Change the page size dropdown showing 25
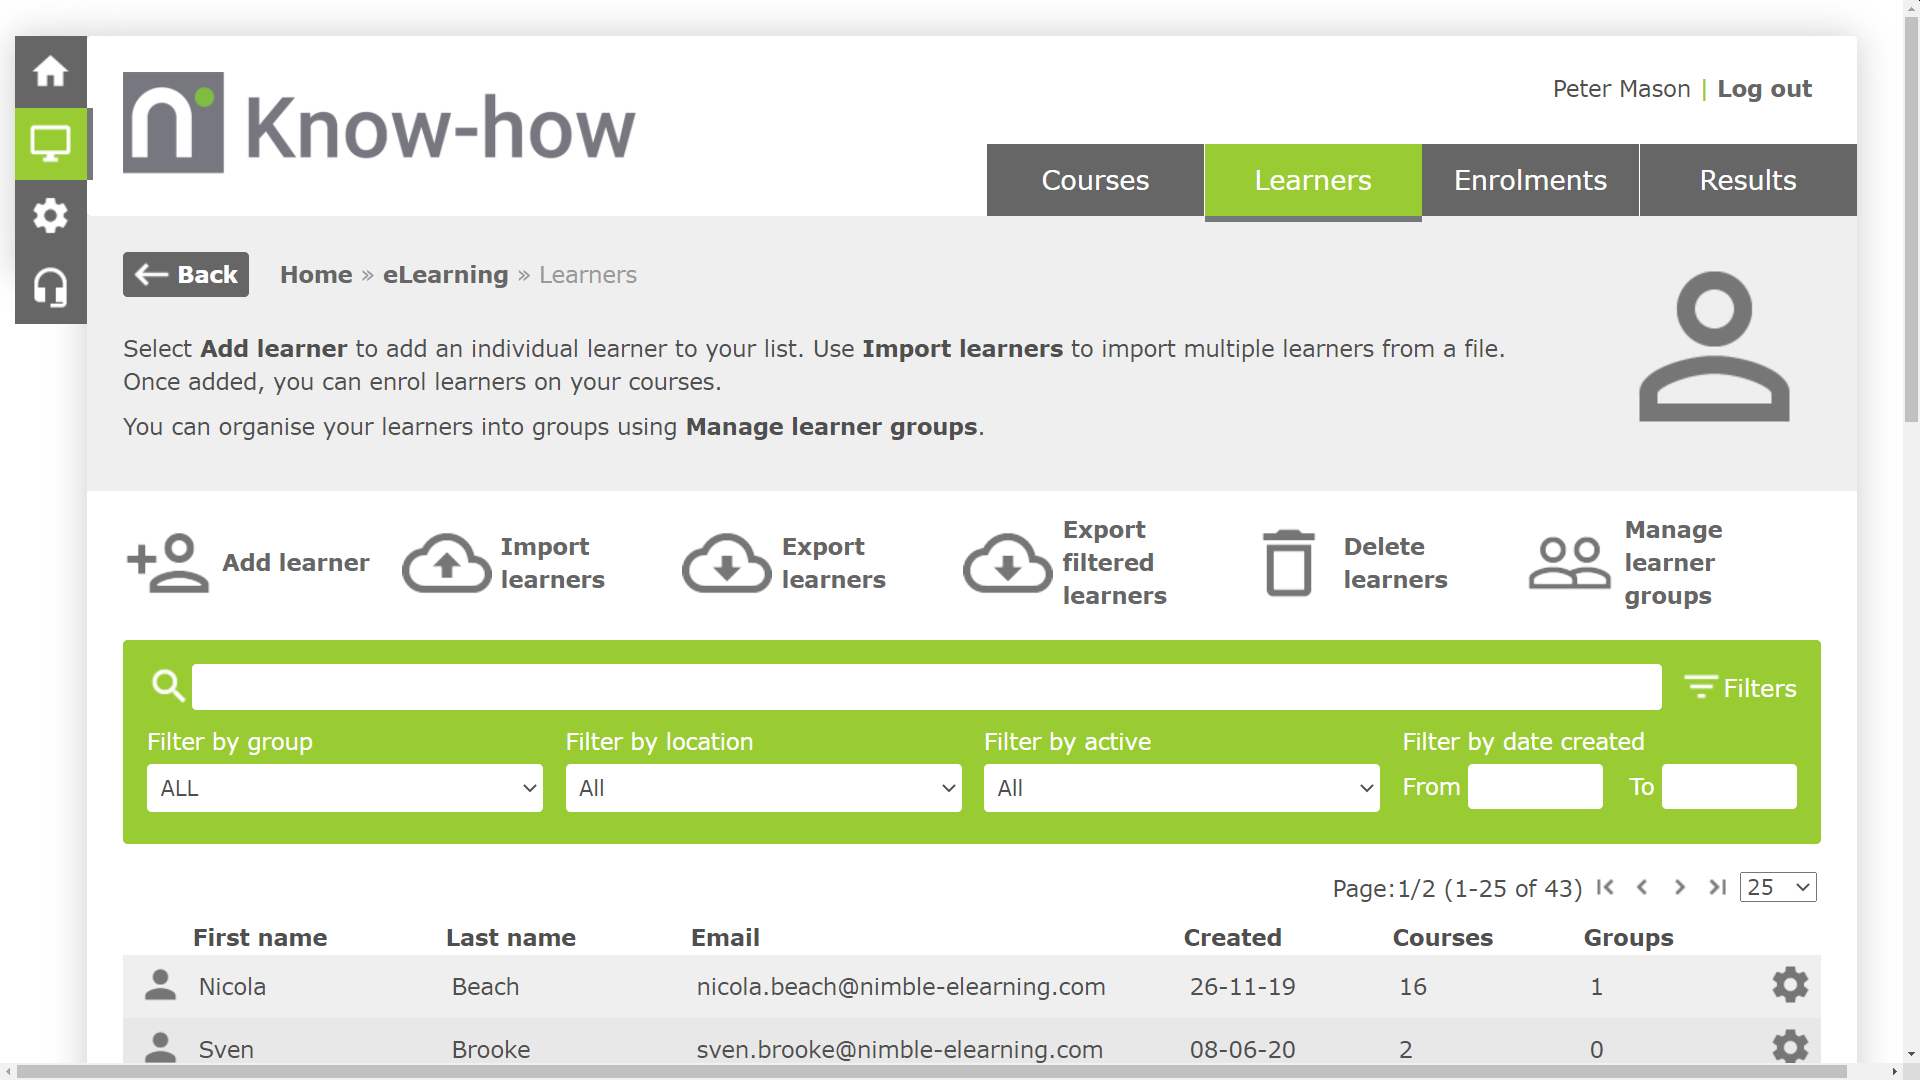The height and width of the screenshot is (1080, 1920). click(1778, 887)
